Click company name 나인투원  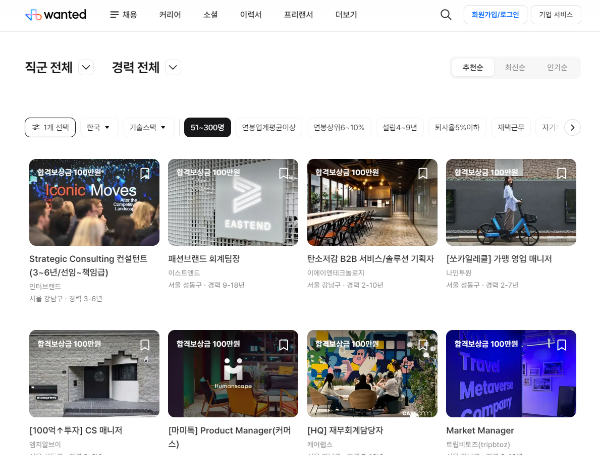(459, 273)
